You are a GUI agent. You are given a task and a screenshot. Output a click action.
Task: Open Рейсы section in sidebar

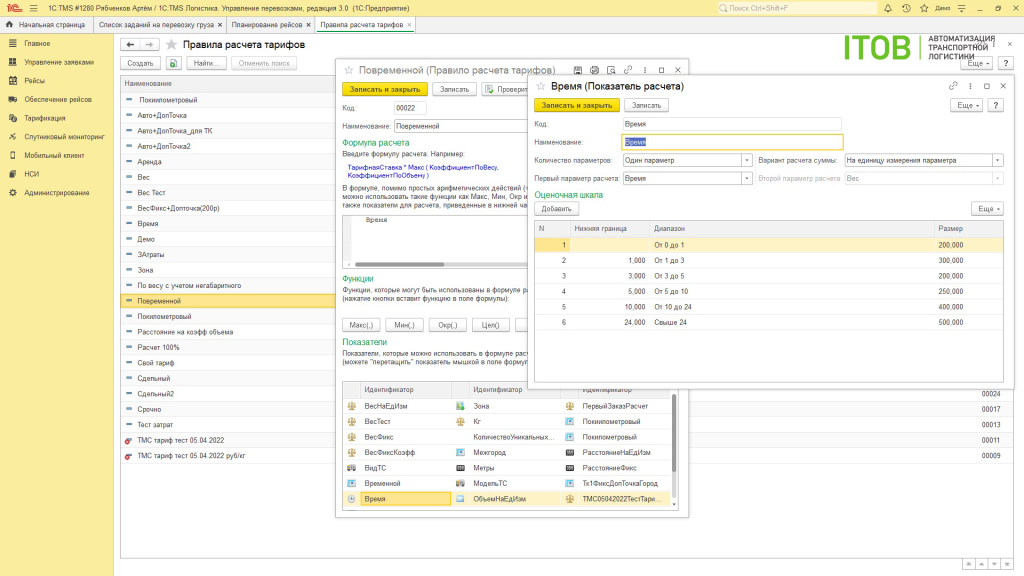[x=35, y=81]
